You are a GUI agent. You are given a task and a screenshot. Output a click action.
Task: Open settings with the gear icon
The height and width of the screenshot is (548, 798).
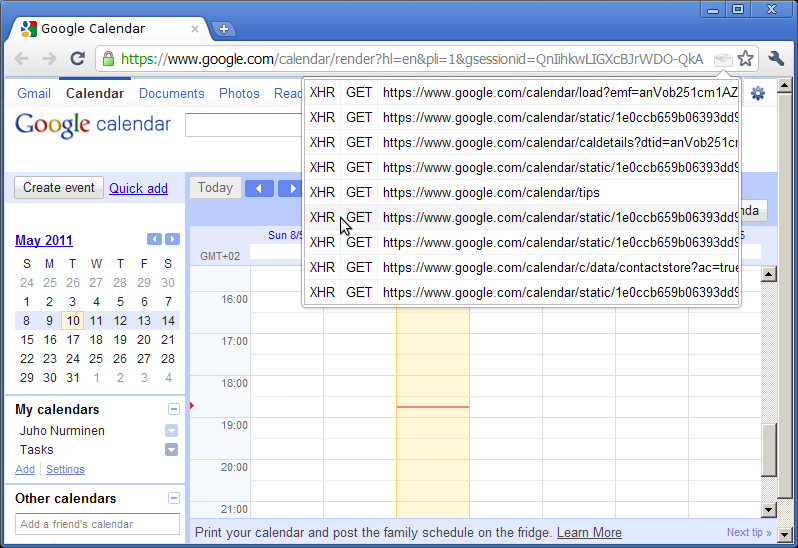758,93
